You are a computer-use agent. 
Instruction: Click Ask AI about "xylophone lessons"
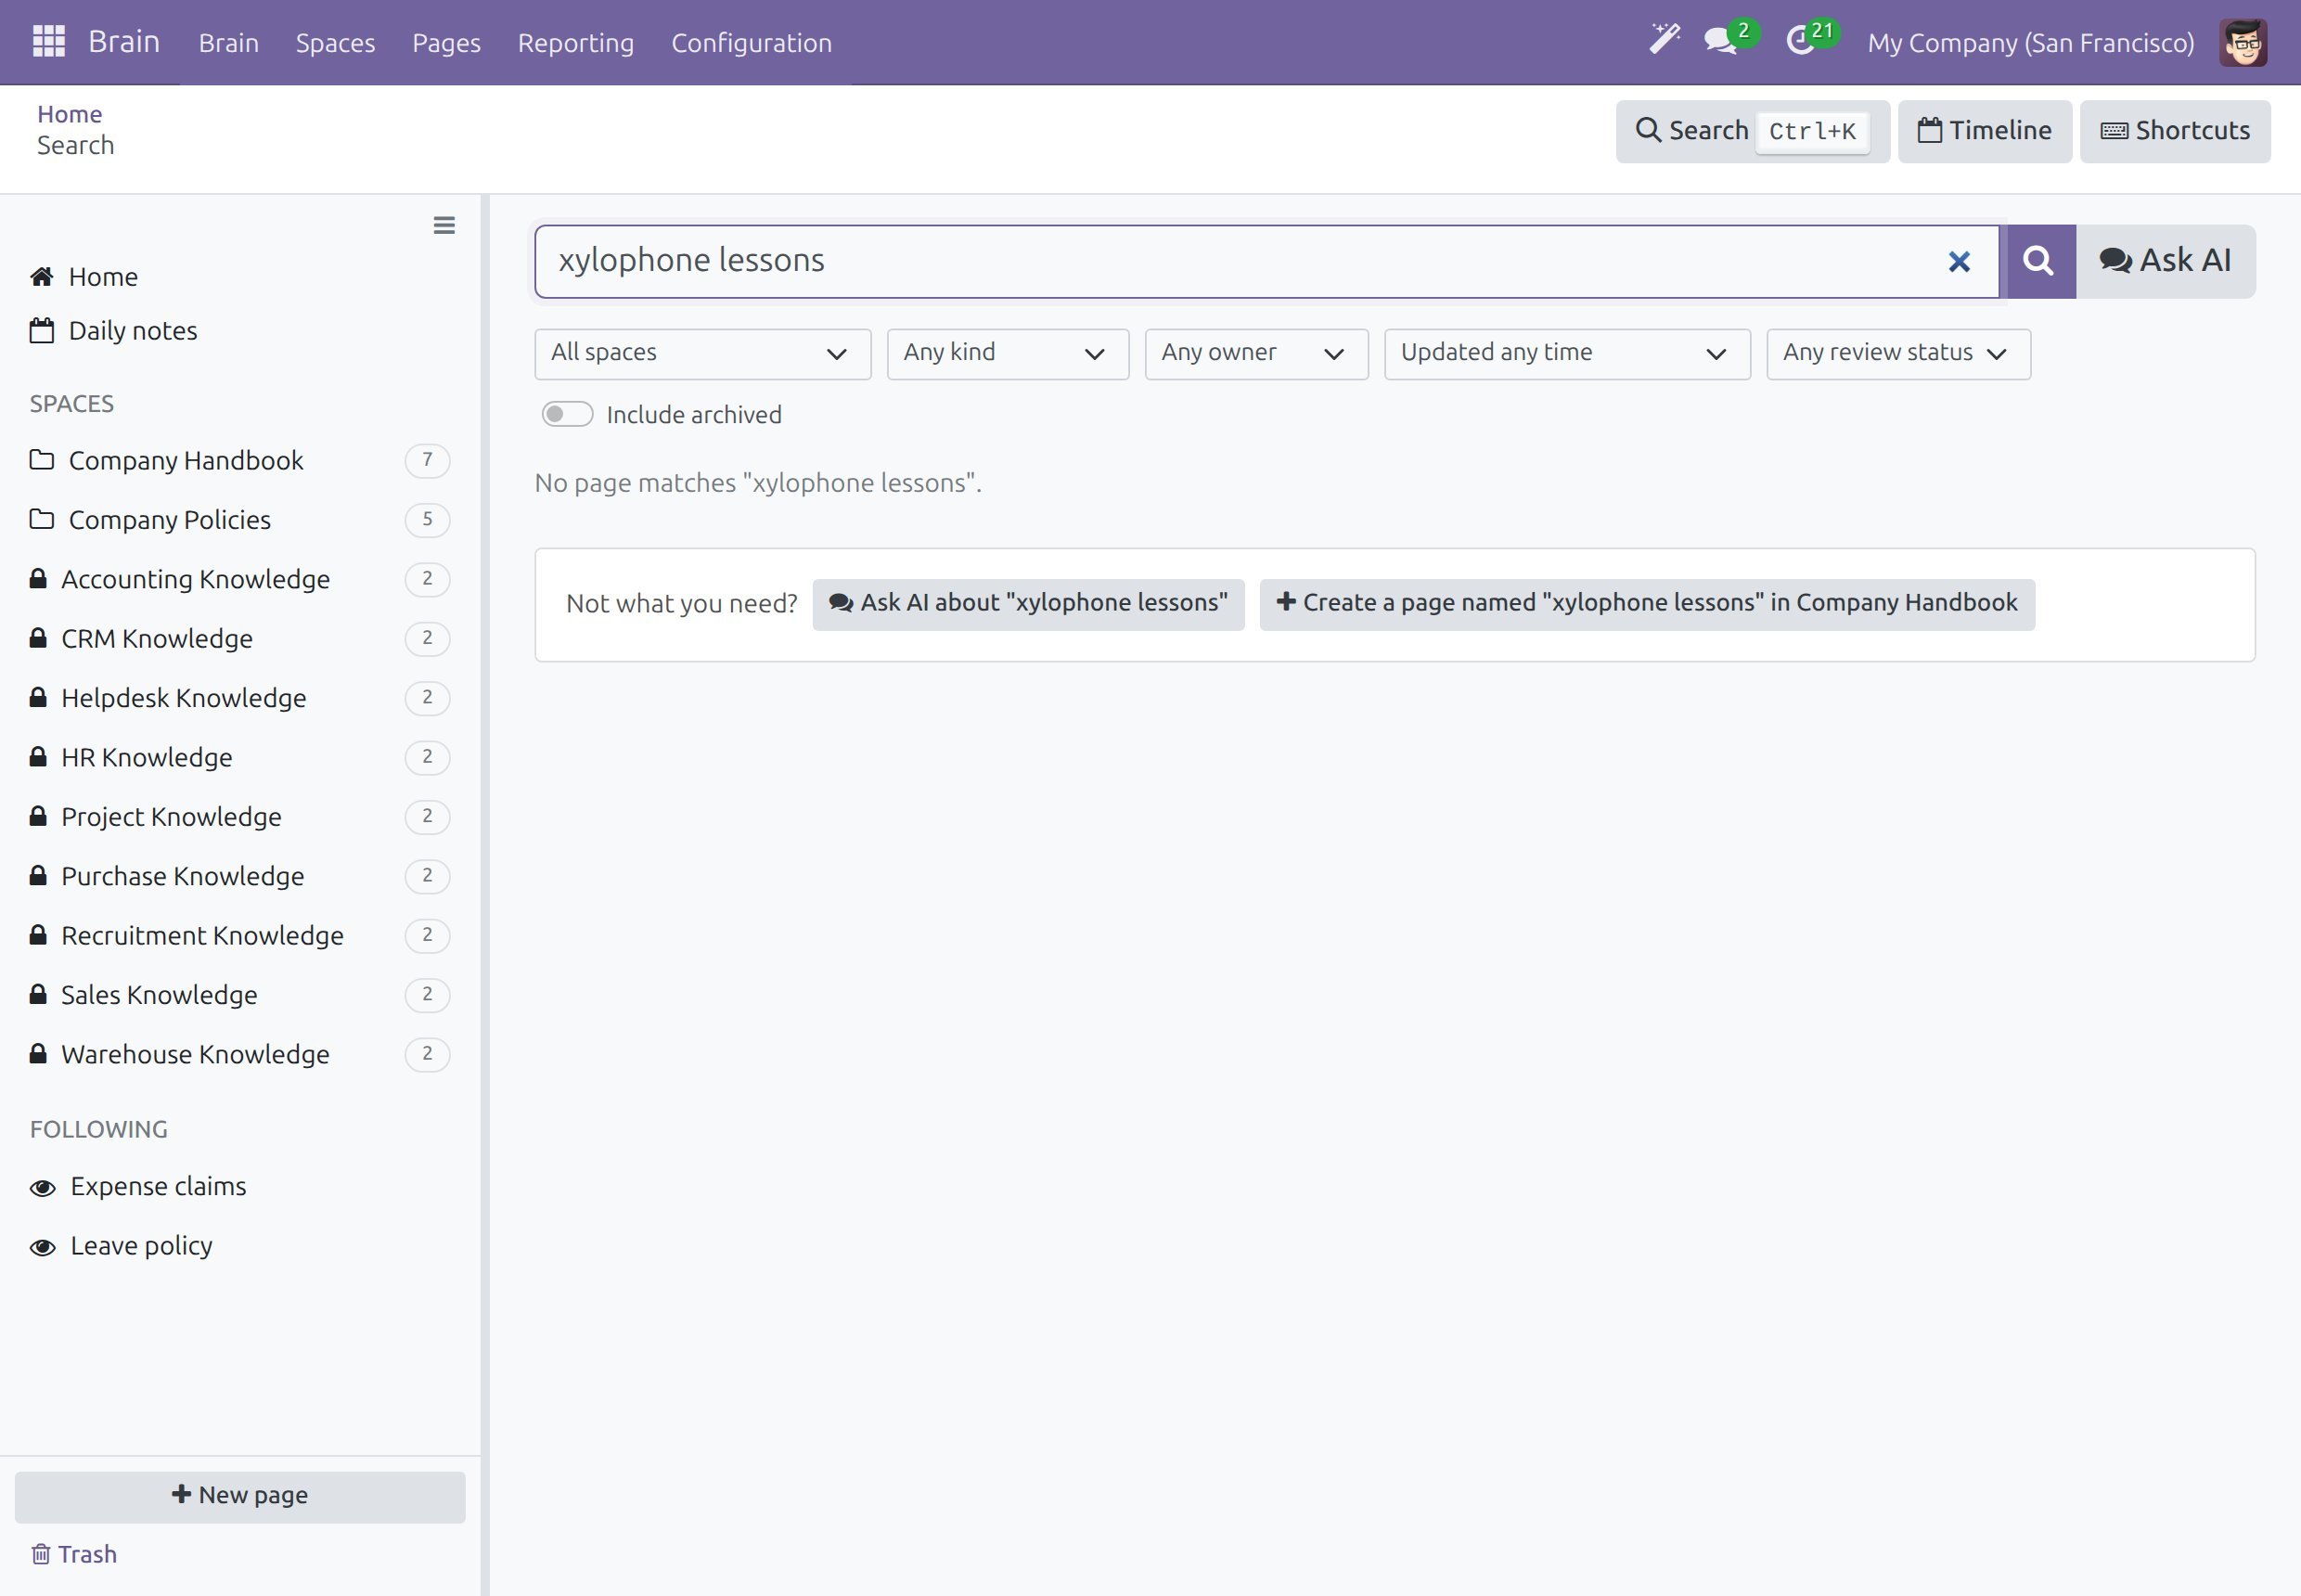(1028, 604)
